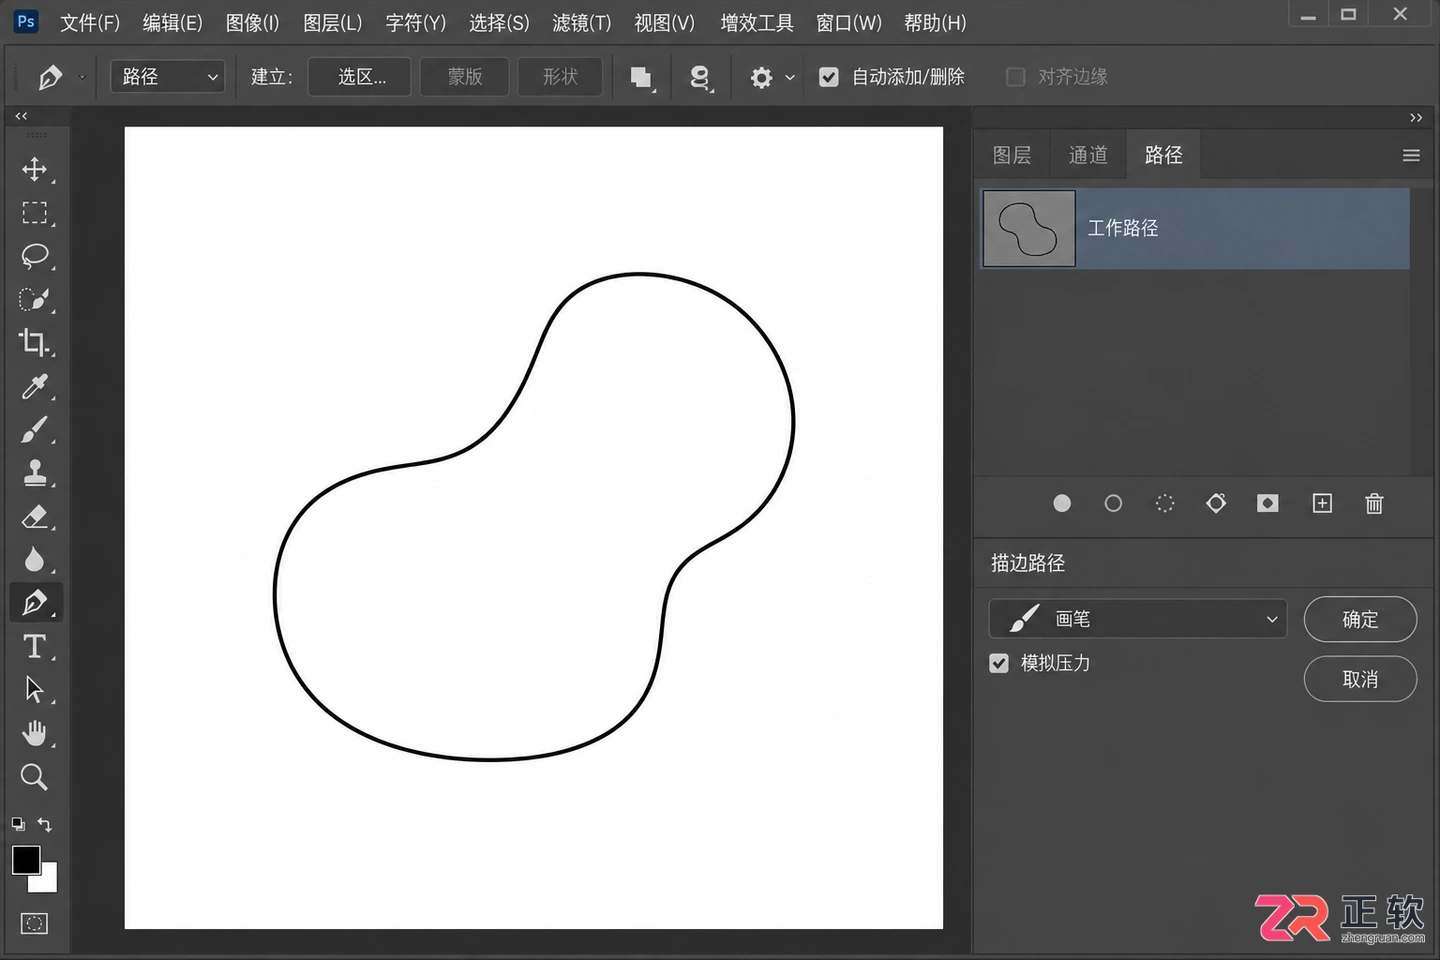Image resolution: width=1440 pixels, height=960 pixels.
Task: Add mask icon in Paths panel
Action: pos(1268,503)
